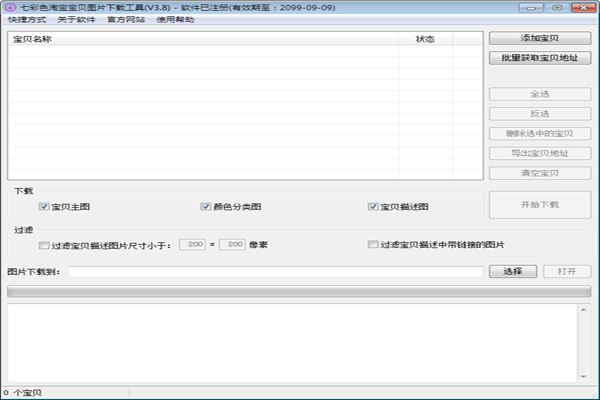Open the 快捷方式 menu

[25, 20]
